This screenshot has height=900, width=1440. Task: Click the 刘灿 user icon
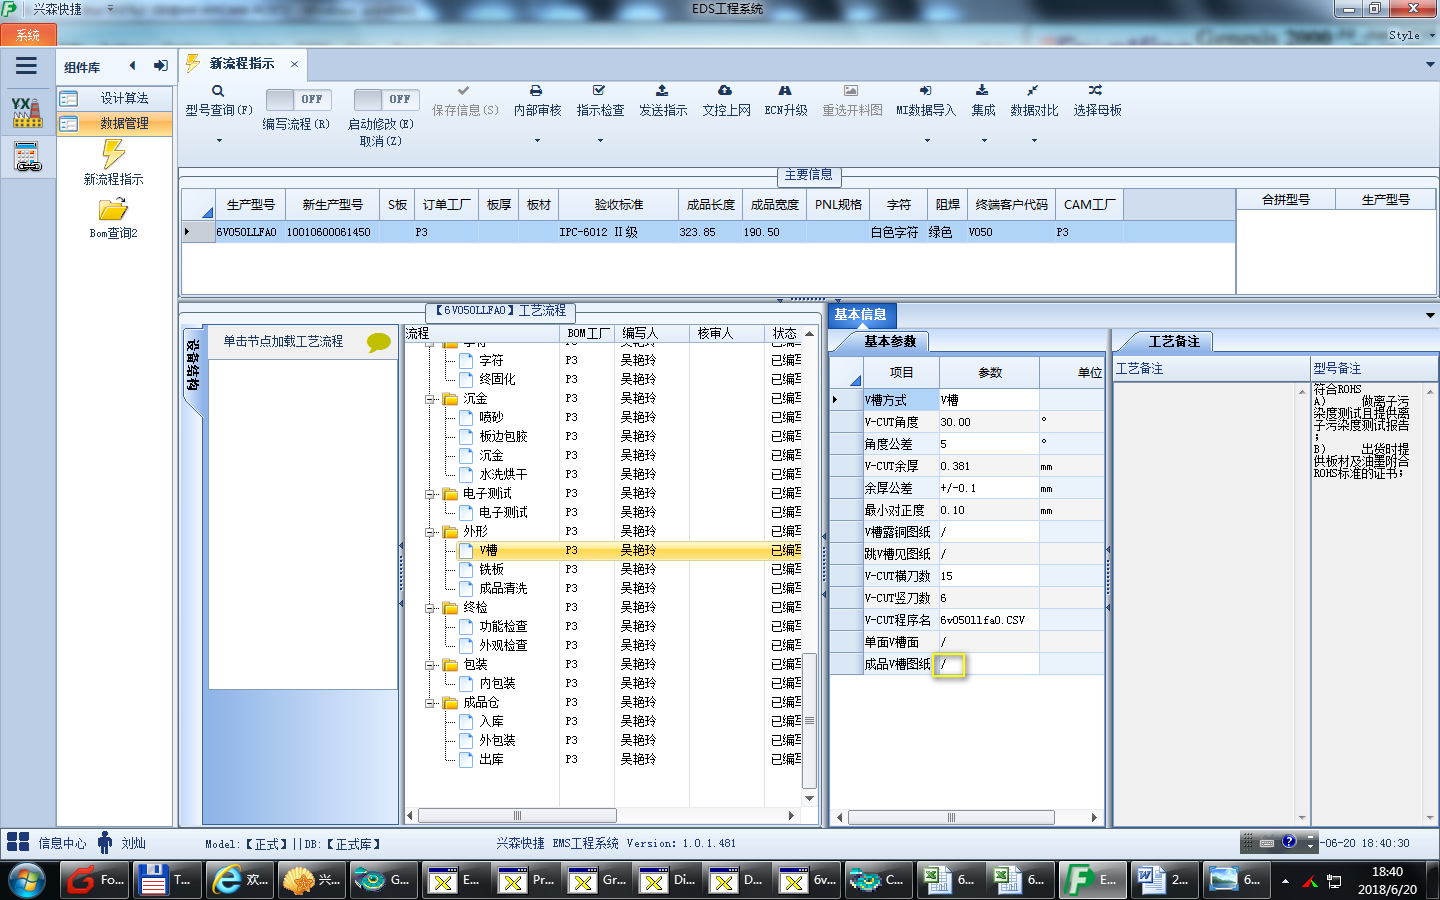pyautogui.click(x=105, y=842)
